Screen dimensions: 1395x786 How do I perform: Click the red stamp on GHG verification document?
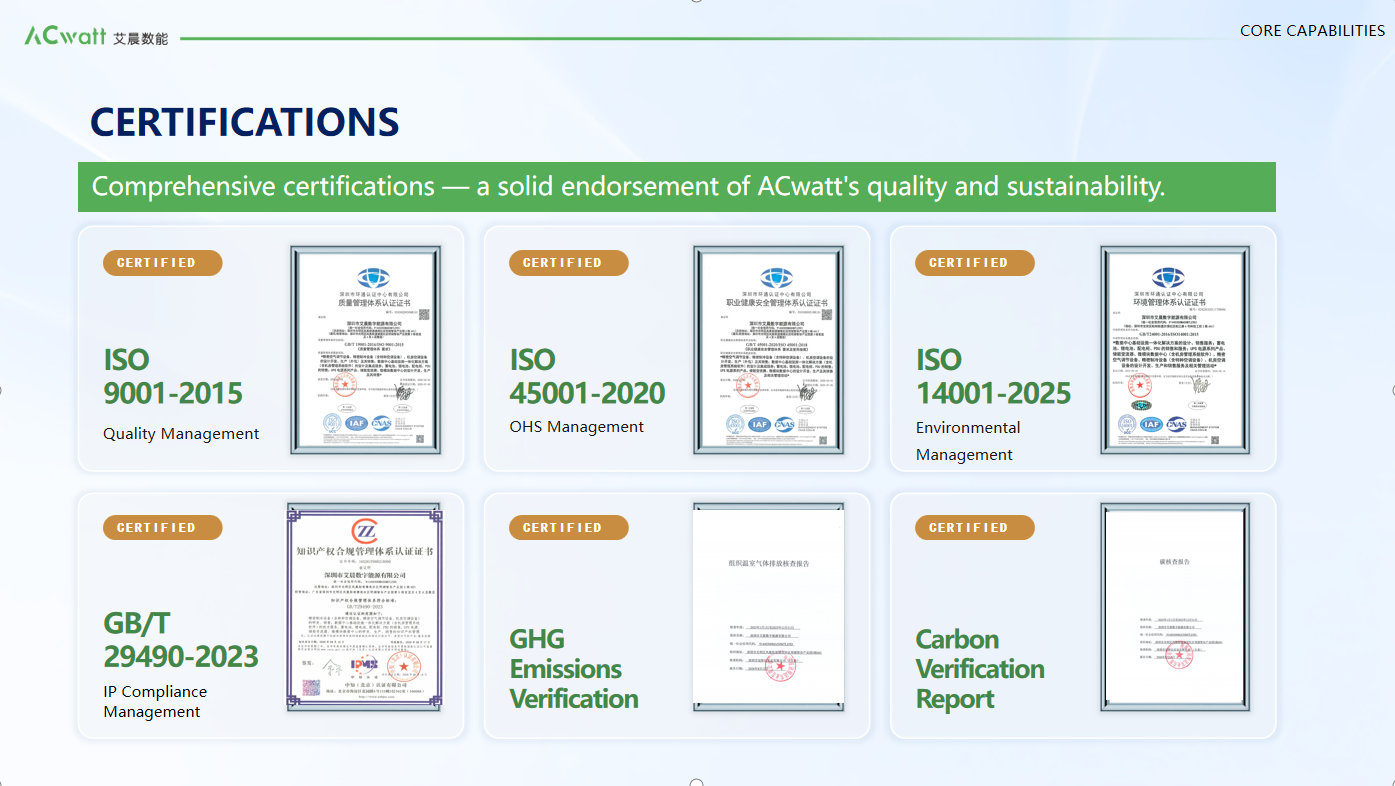780,666
